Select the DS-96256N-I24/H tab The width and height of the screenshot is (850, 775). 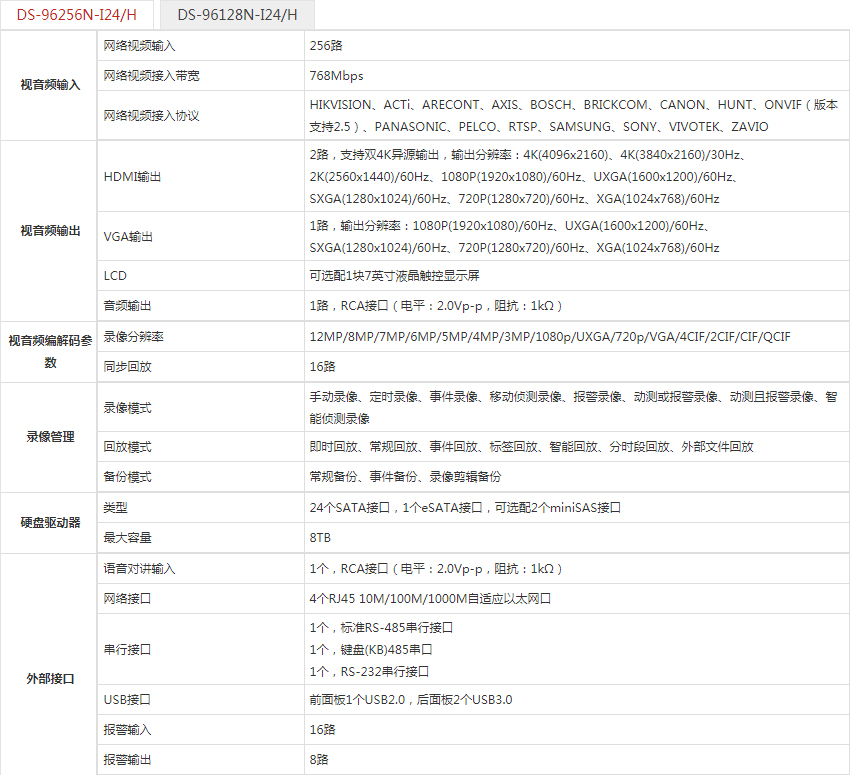click(77, 15)
